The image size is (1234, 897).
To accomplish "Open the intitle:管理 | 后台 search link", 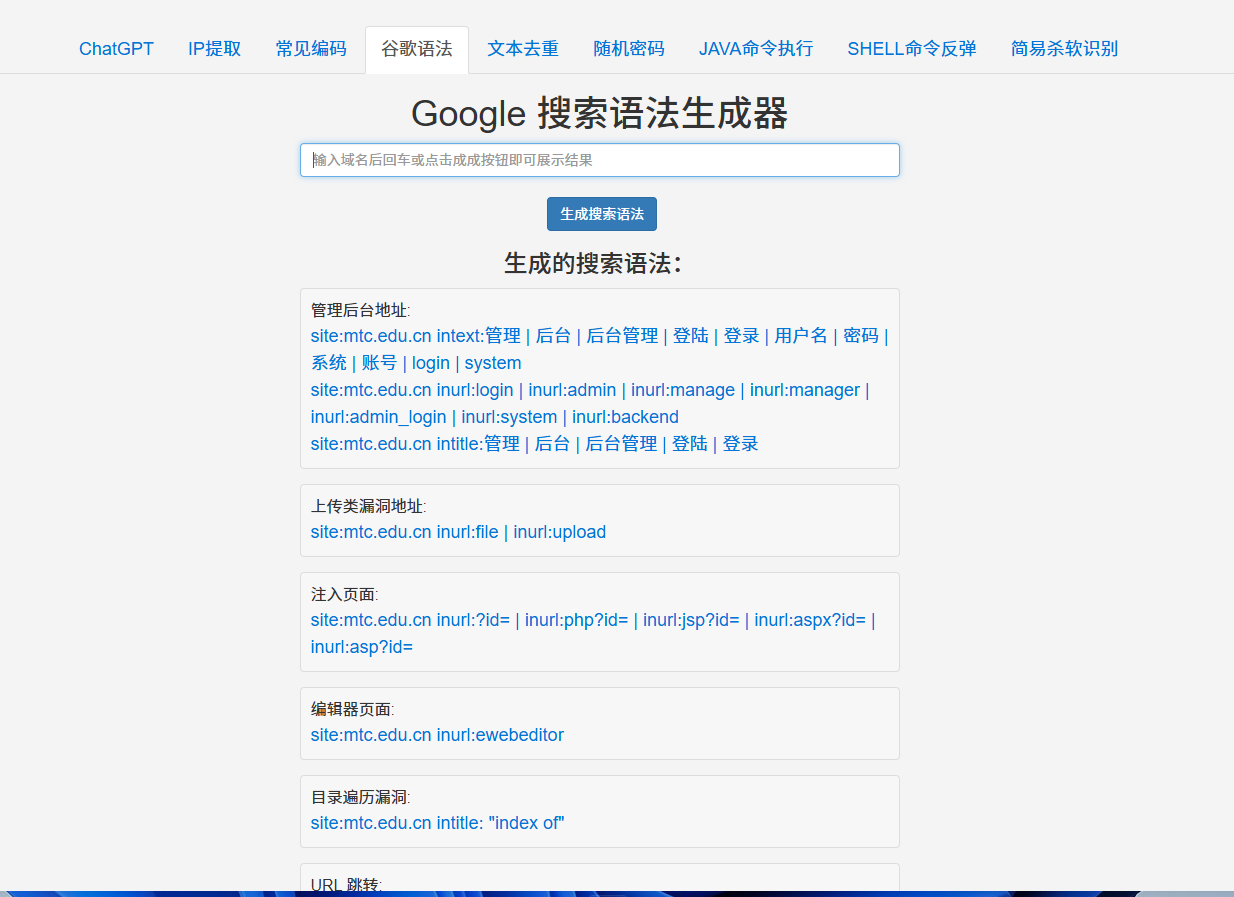I will [x=535, y=443].
